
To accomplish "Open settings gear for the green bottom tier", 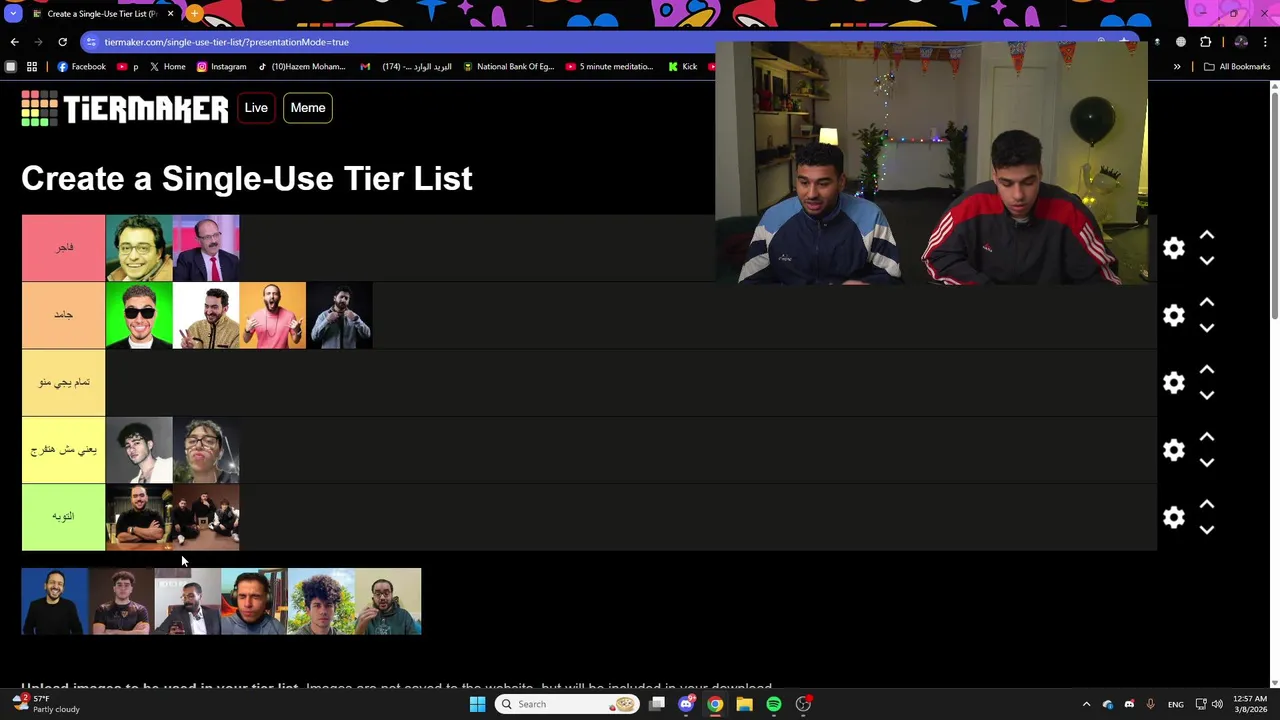I will pos(1174,517).
